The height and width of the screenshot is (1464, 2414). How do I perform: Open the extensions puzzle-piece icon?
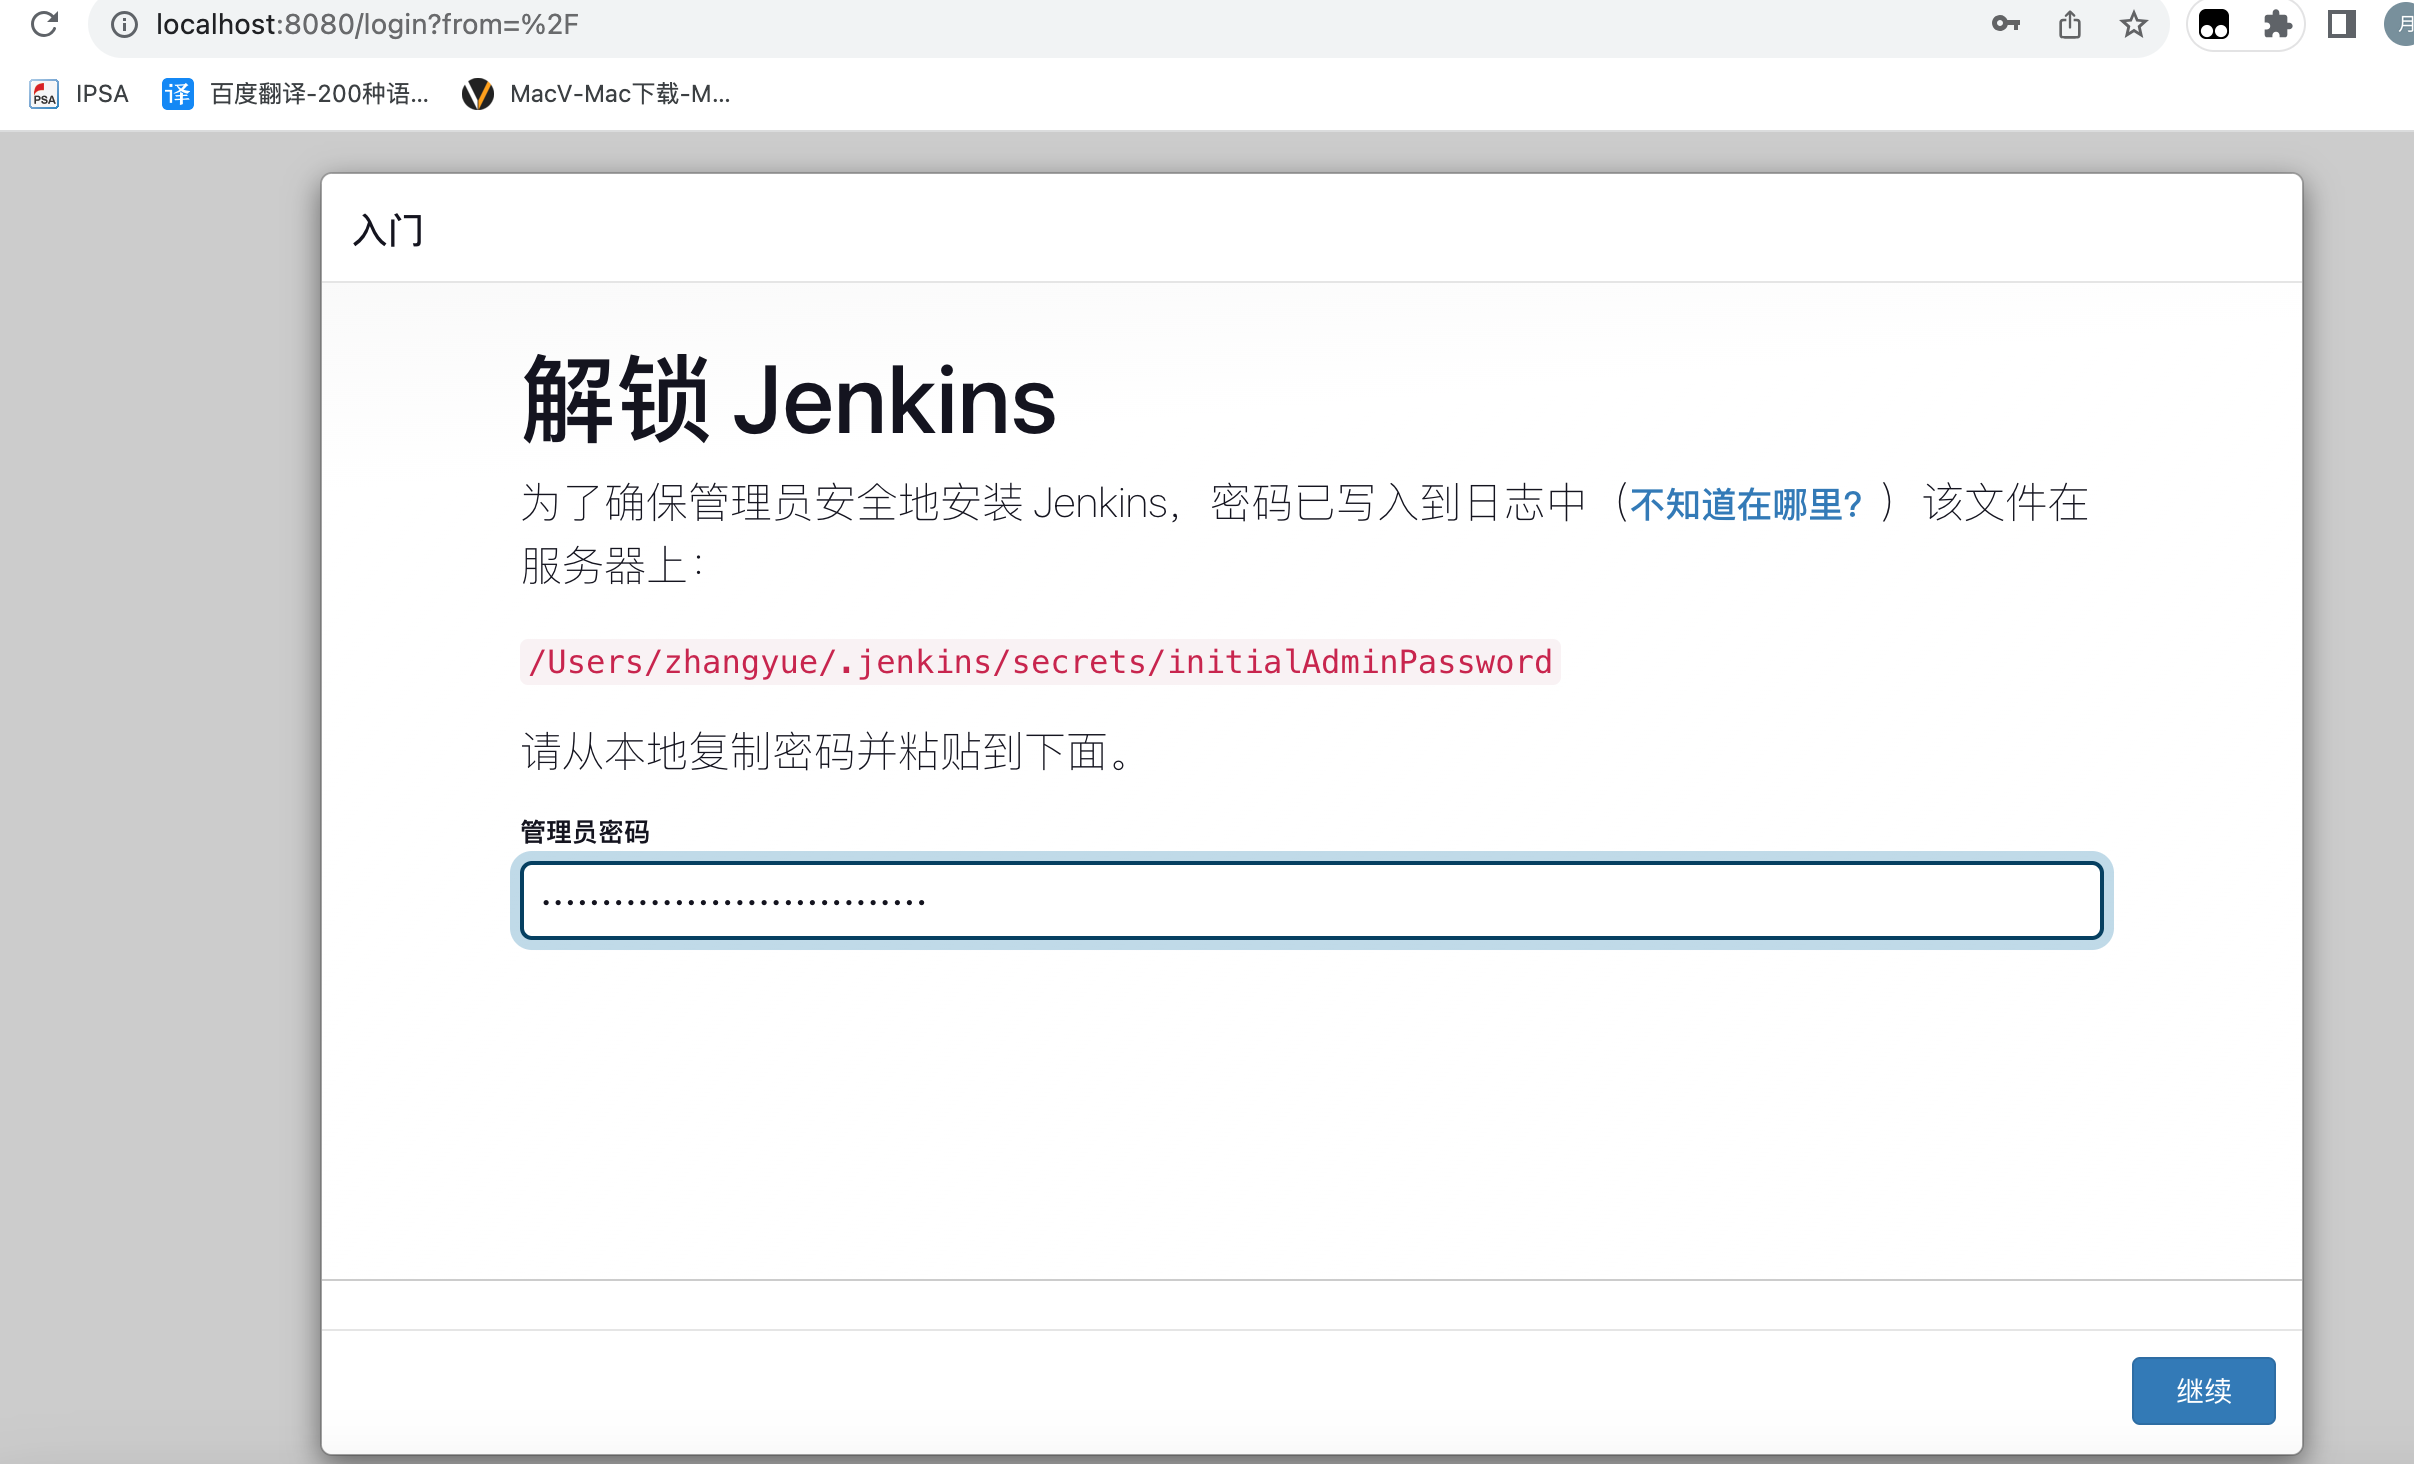coord(2277,24)
